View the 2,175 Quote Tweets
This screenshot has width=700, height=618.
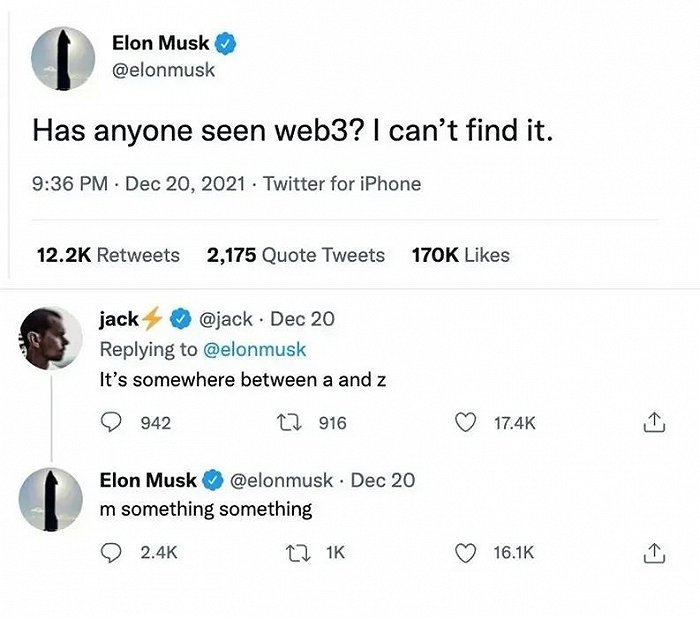click(295, 255)
